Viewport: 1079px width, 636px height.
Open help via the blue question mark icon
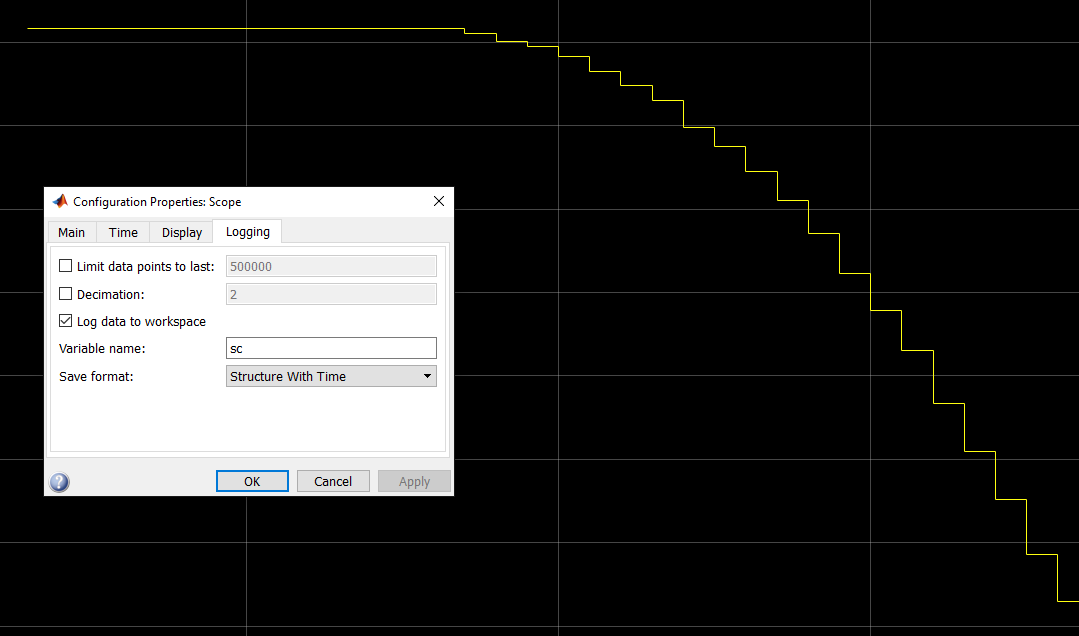pos(60,483)
